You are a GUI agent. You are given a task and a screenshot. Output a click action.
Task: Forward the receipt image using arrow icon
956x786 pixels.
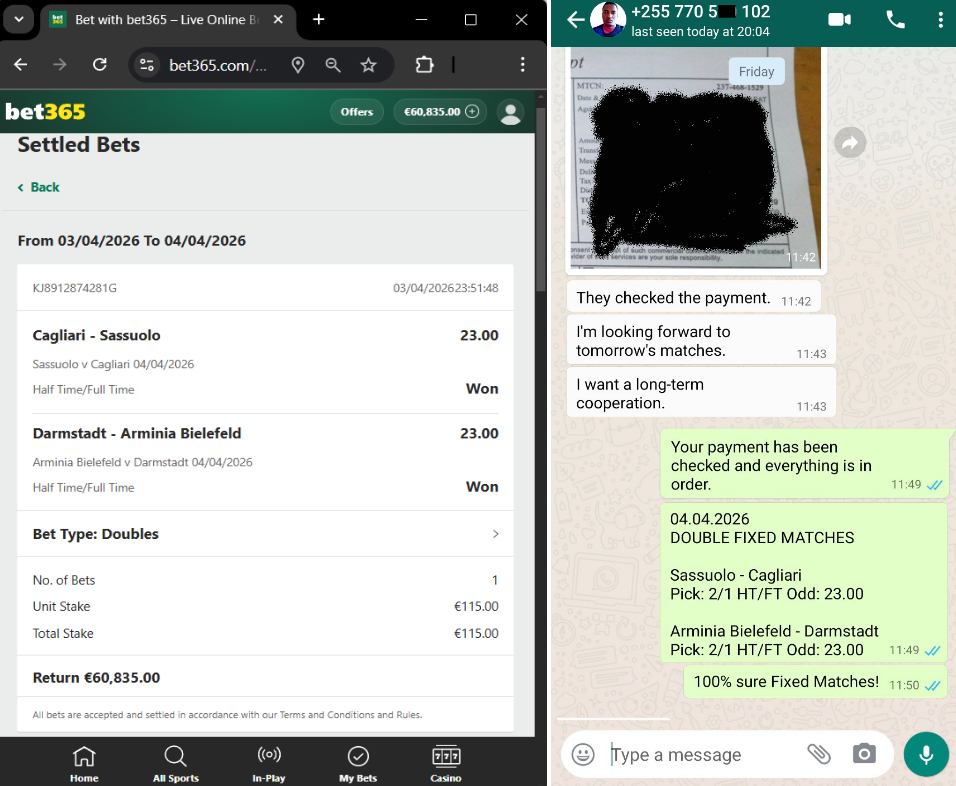pyautogui.click(x=849, y=144)
